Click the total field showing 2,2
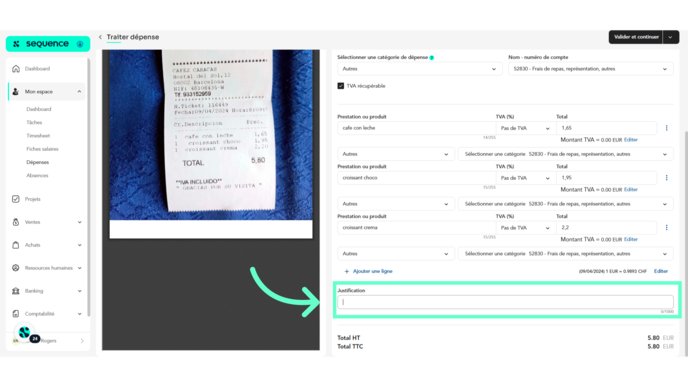Image resolution: width=688 pixels, height=387 pixels. point(606,228)
